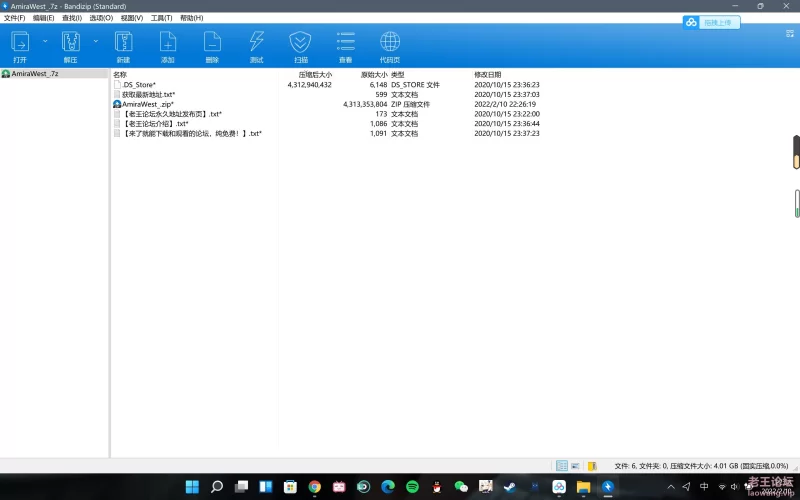Click the DS_STORE 文件 type cell
800x500 pixels.
point(415,85)
